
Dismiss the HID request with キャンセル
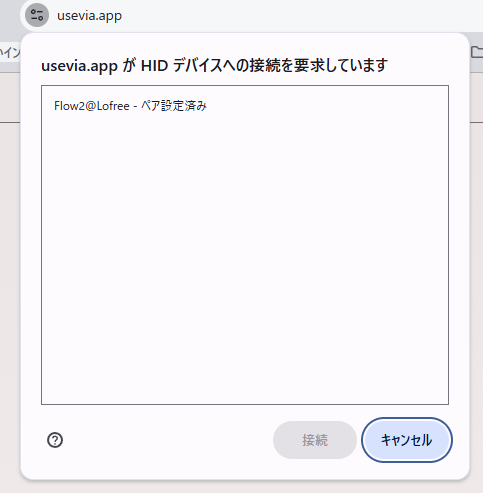tap(407, 440)
